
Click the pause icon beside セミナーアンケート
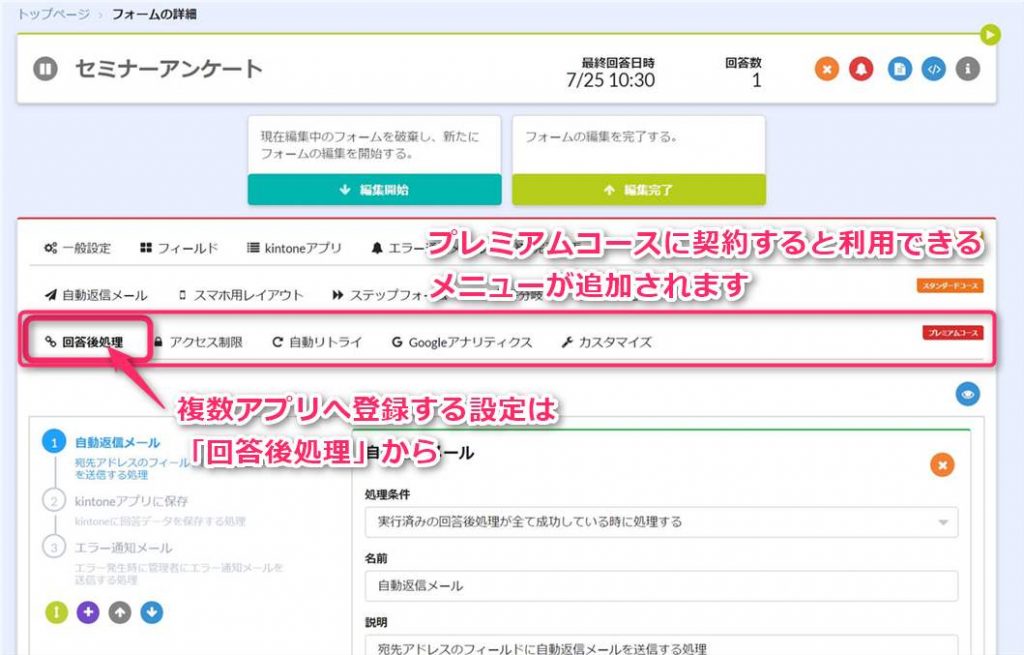(45, 70)
